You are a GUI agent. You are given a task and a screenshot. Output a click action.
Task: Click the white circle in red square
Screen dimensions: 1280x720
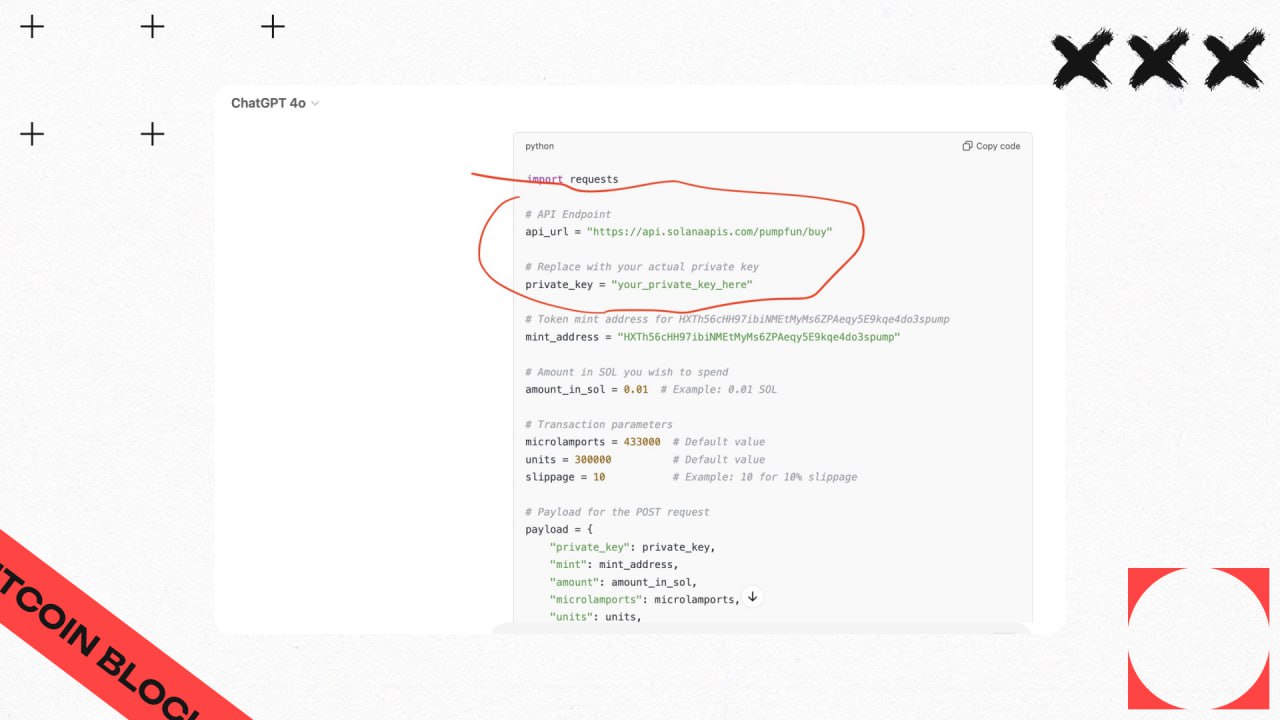coord(1198,638)
